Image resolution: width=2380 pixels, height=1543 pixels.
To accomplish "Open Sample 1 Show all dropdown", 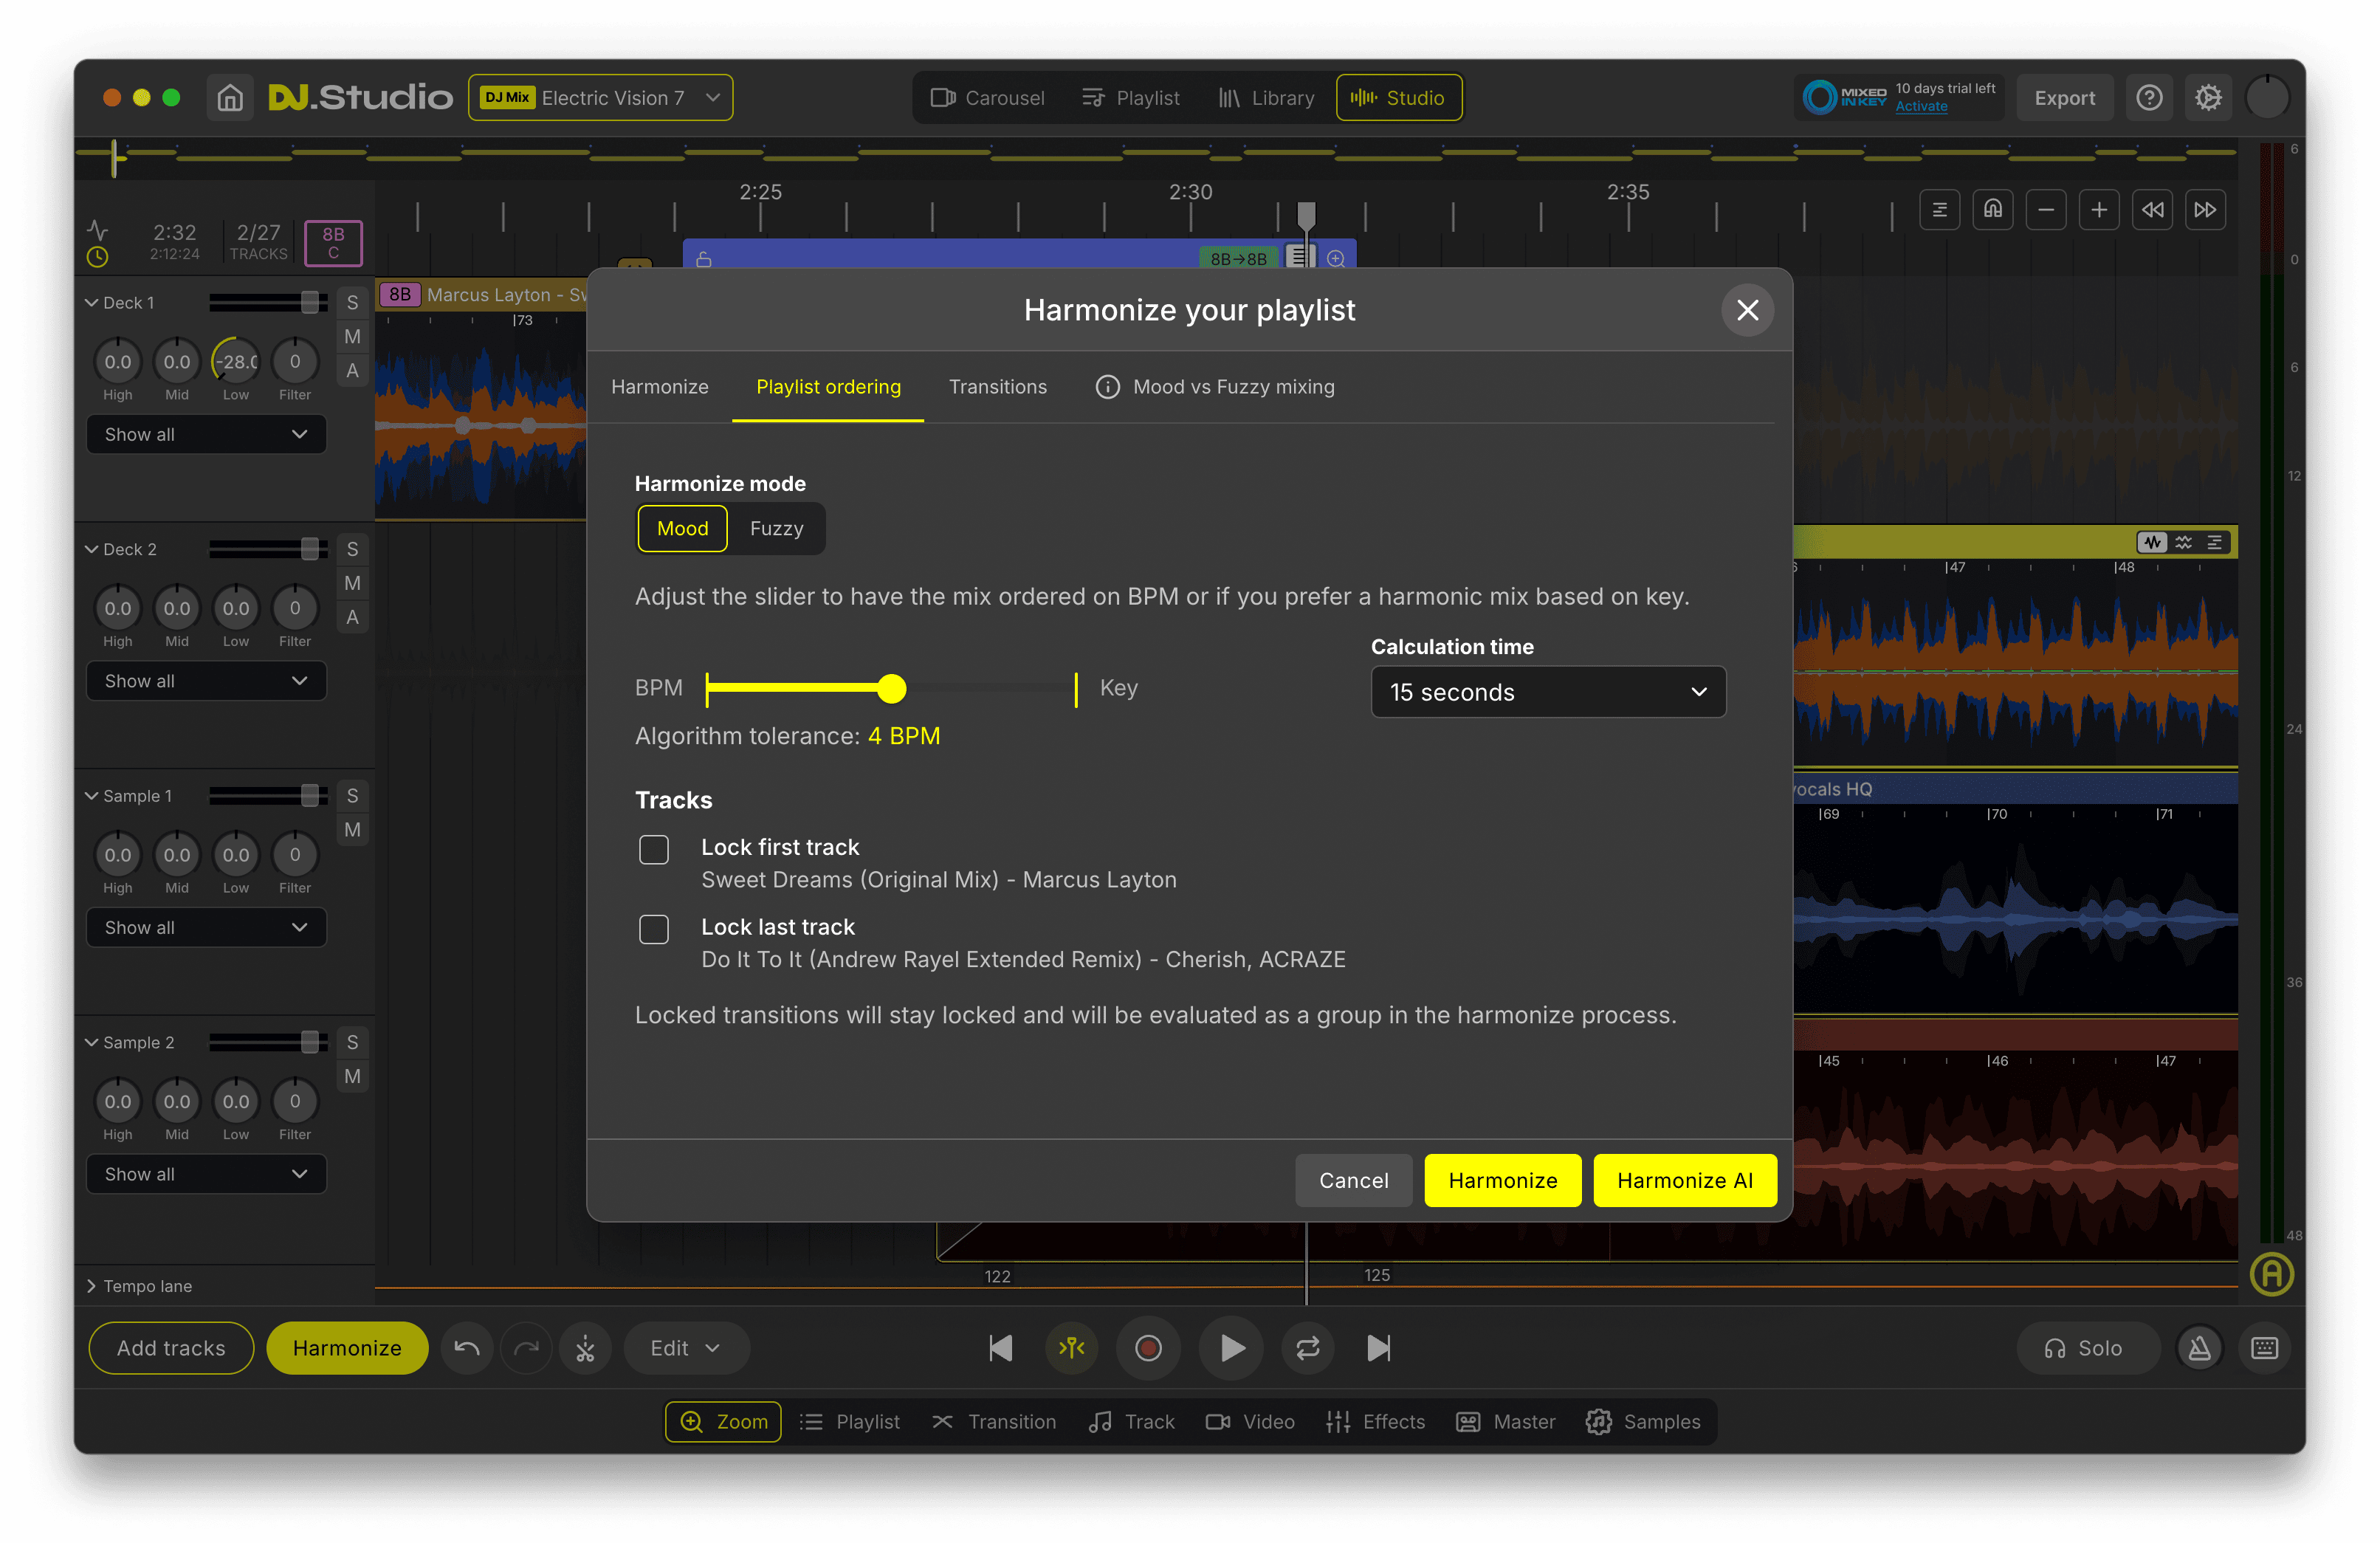I will click(206, 927).
